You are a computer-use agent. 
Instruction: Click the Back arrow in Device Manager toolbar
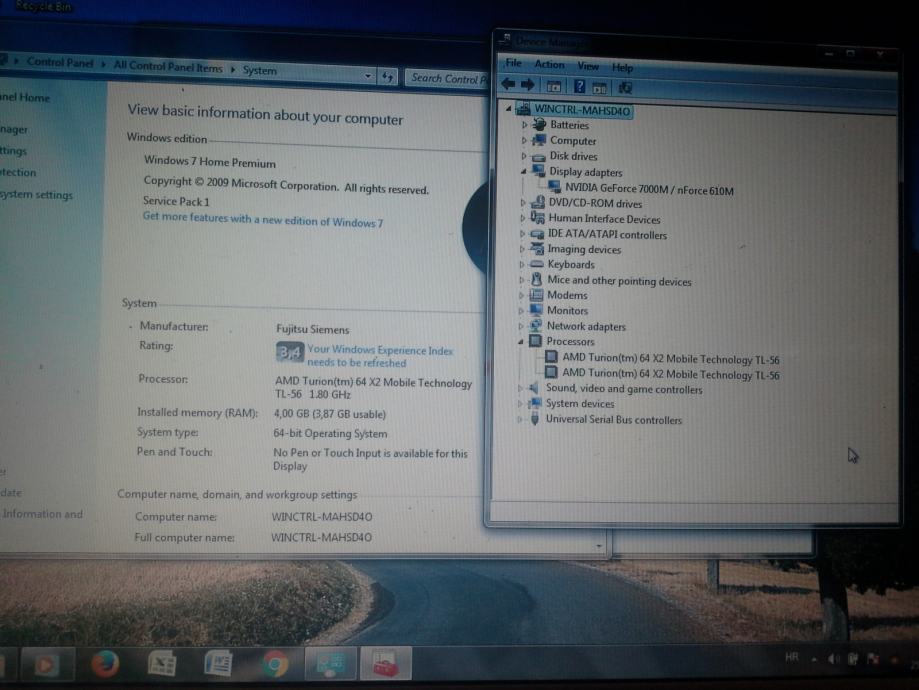point(508,84)
